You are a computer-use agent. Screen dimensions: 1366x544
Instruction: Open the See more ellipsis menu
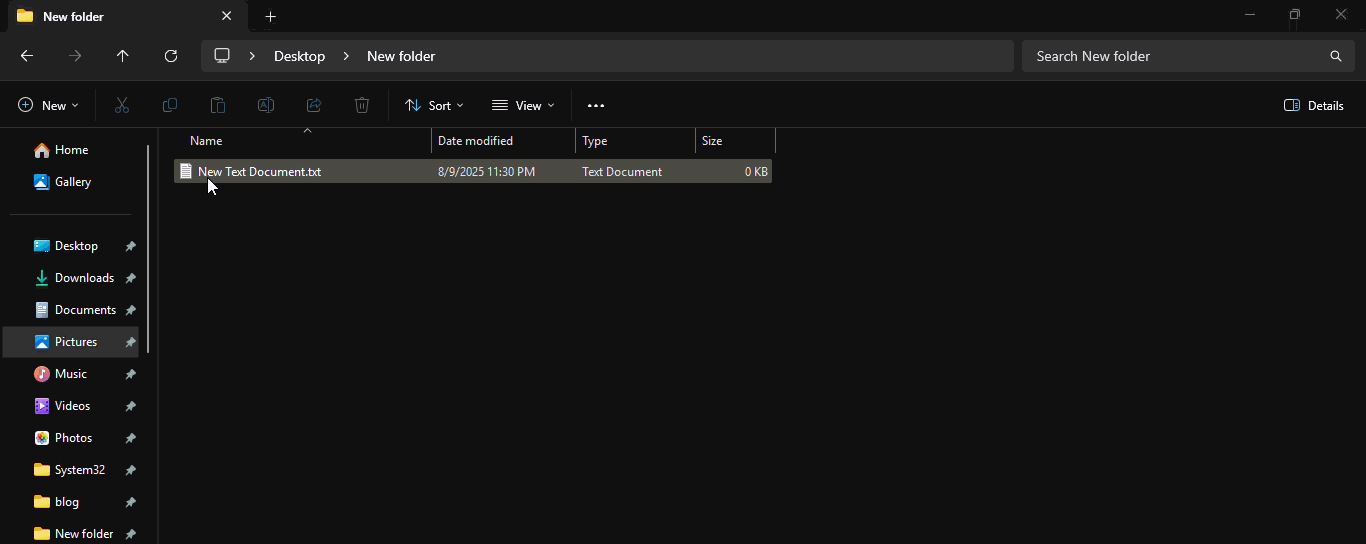coord(596,105)
